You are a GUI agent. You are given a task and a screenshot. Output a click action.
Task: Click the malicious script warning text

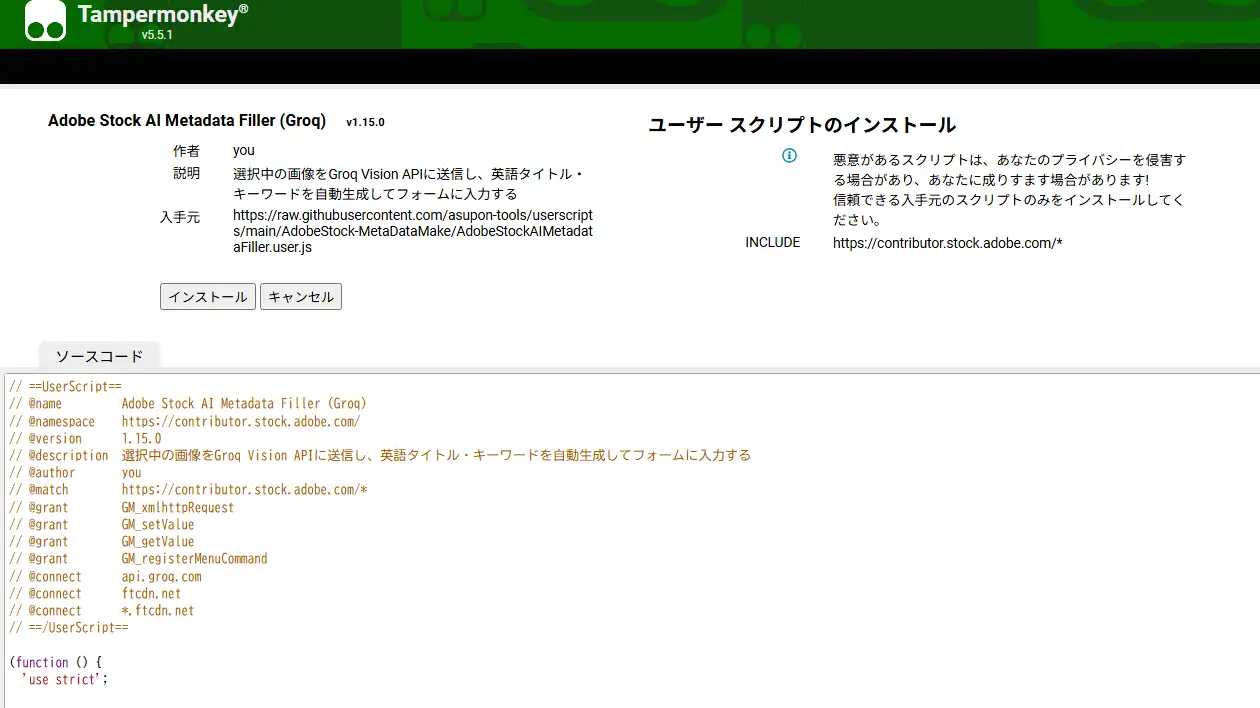pos(1009,190)
